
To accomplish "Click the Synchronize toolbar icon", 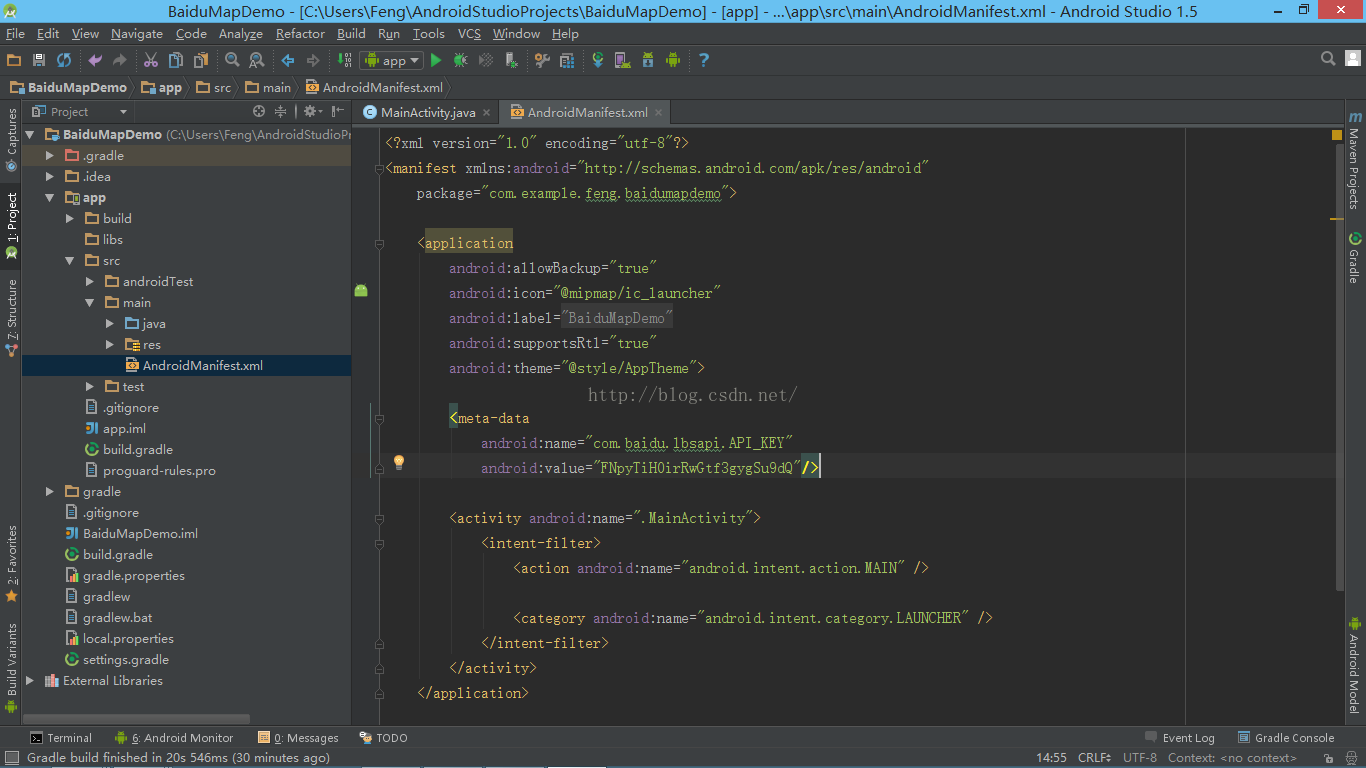I will coord(64,60).
